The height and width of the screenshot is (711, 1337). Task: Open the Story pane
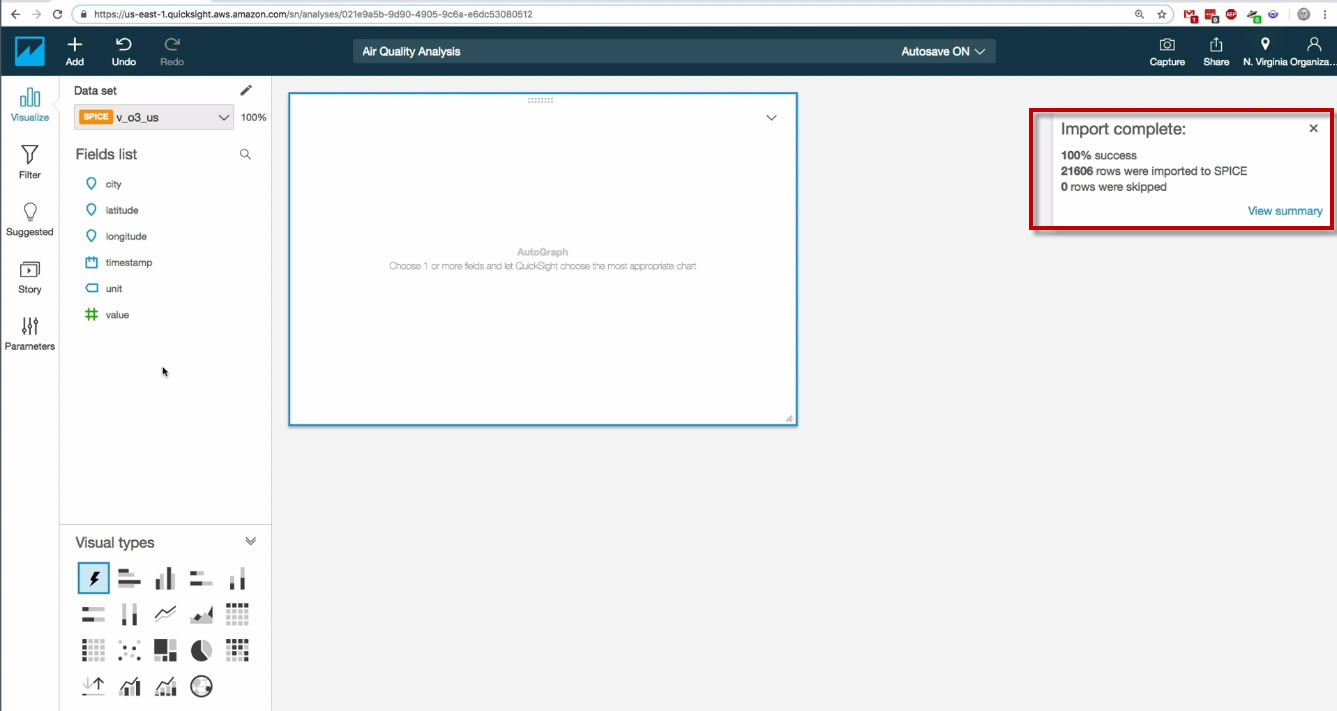30,278
